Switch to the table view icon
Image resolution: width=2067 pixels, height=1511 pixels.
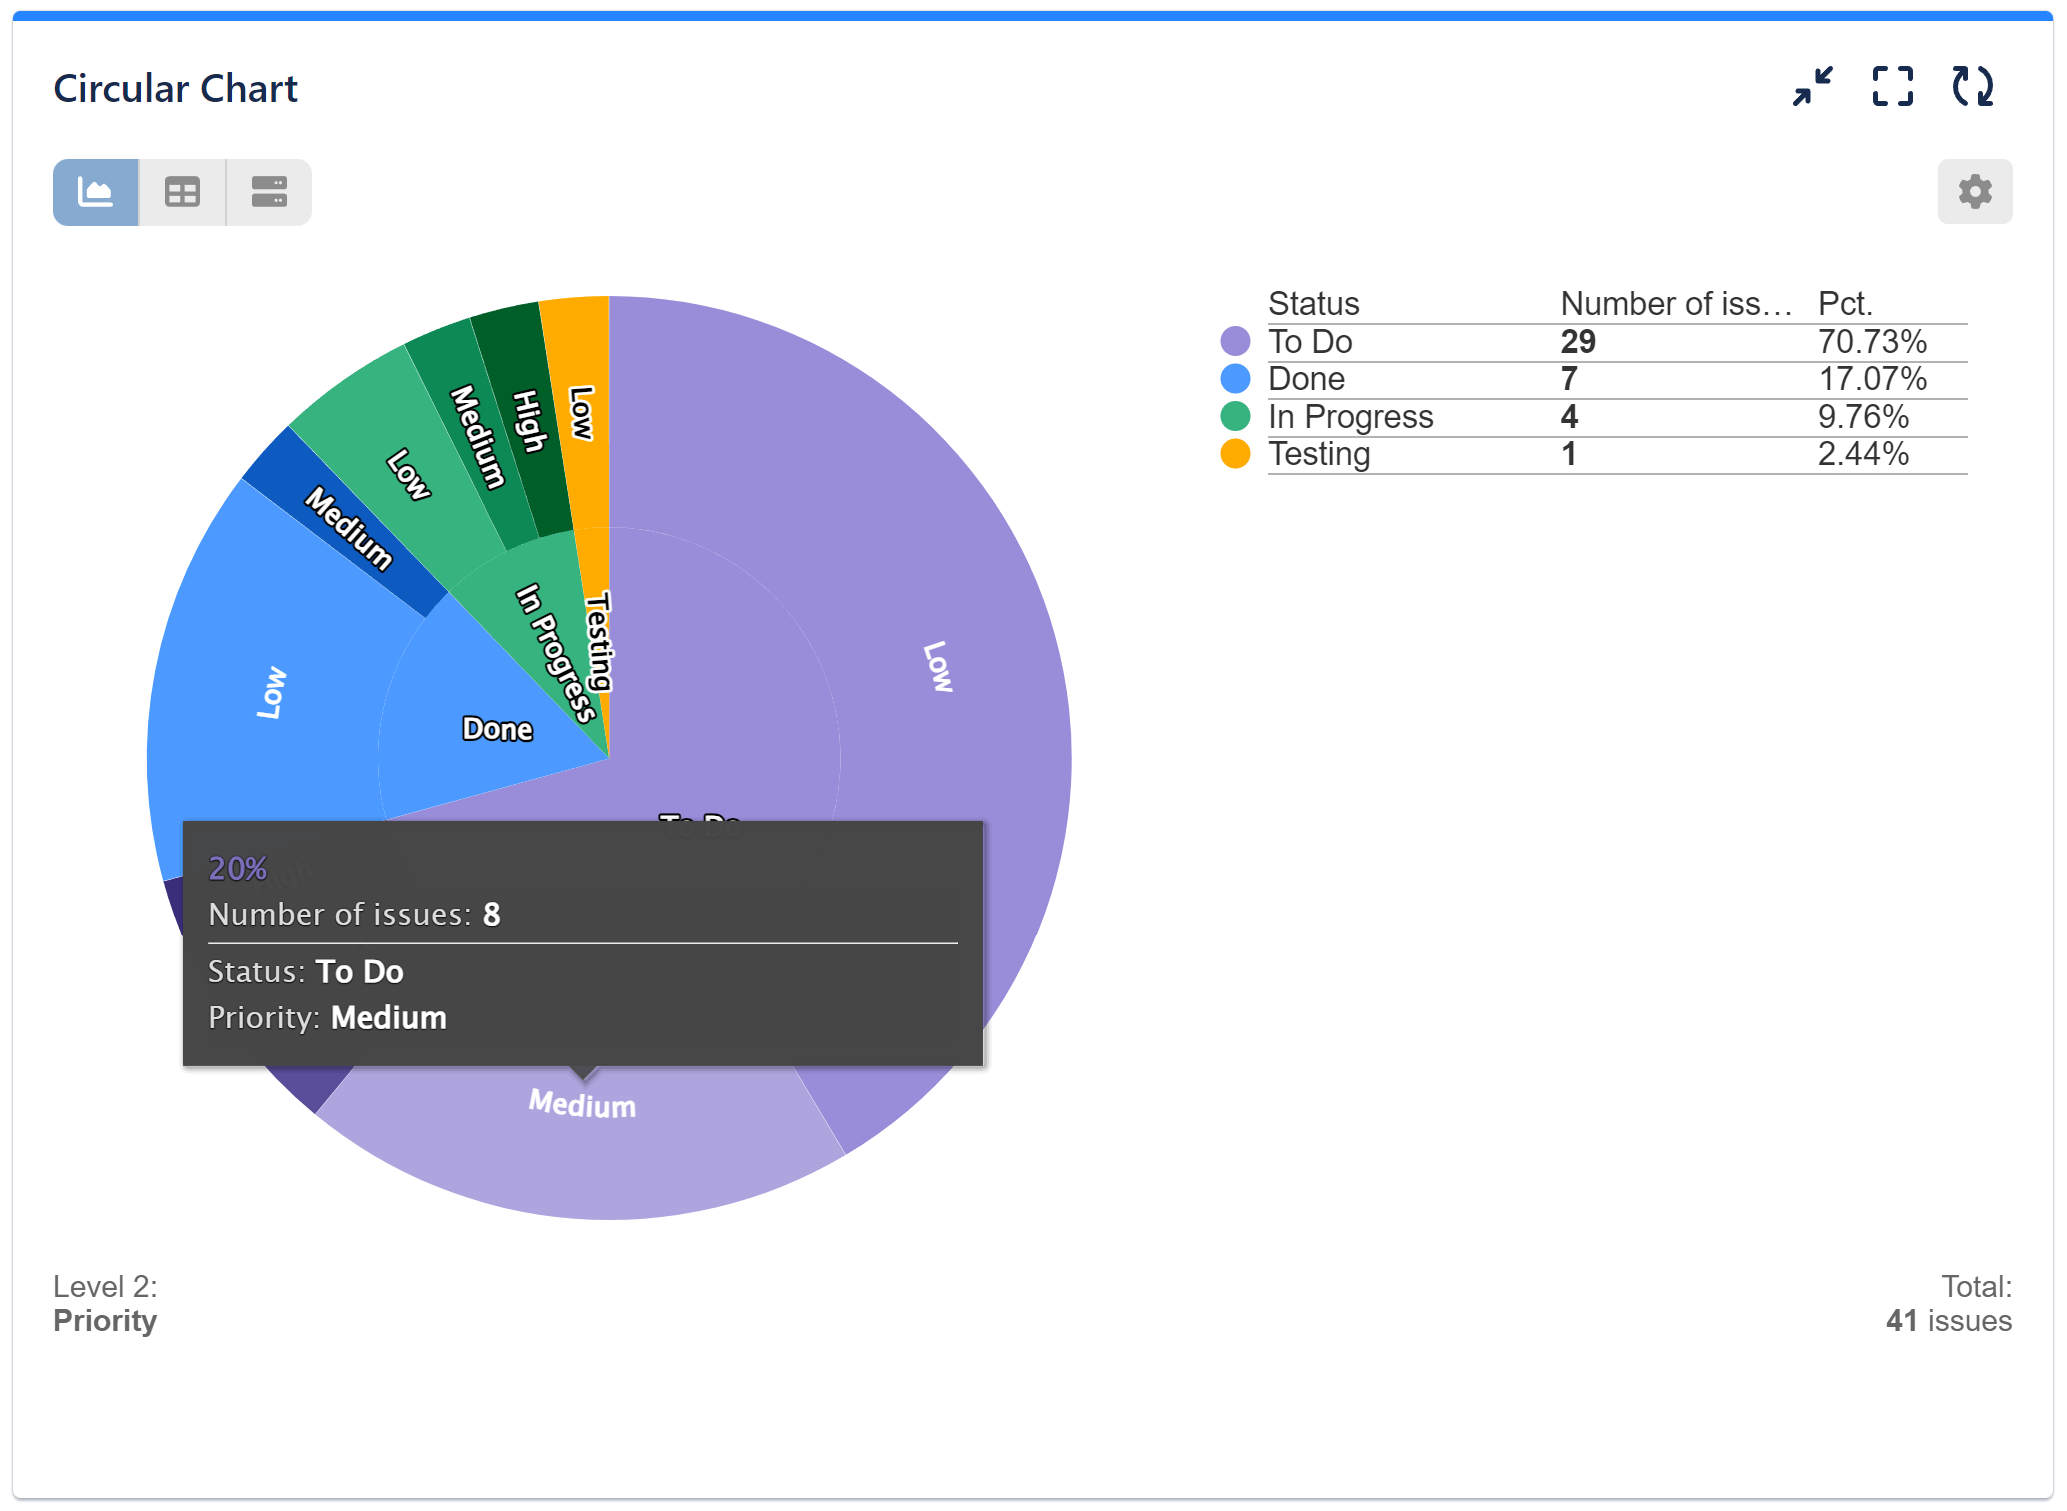pyautogui.click(x=182, y=191)
